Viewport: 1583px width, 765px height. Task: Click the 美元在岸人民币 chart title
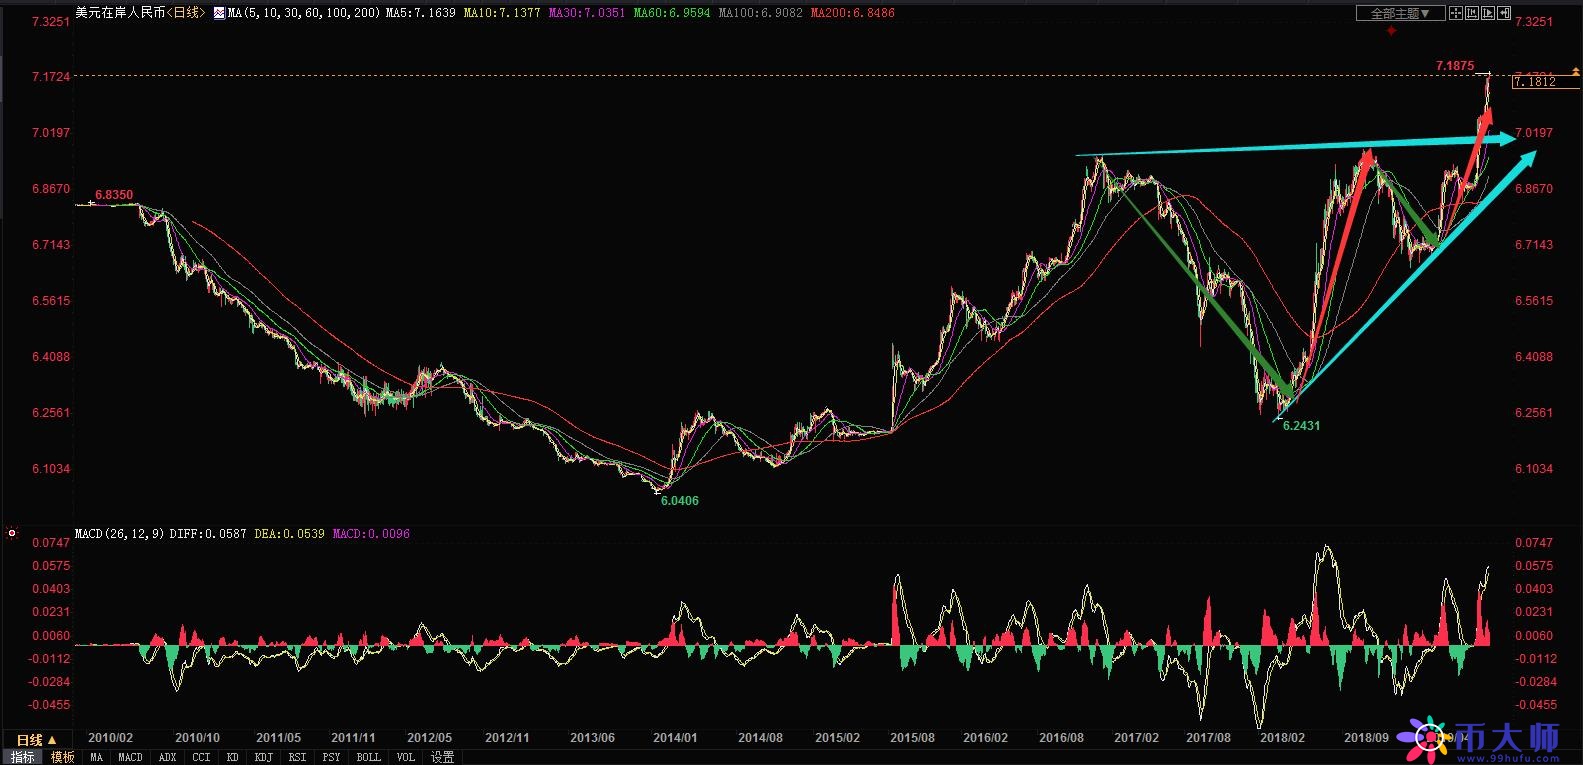tap(120, 13)
